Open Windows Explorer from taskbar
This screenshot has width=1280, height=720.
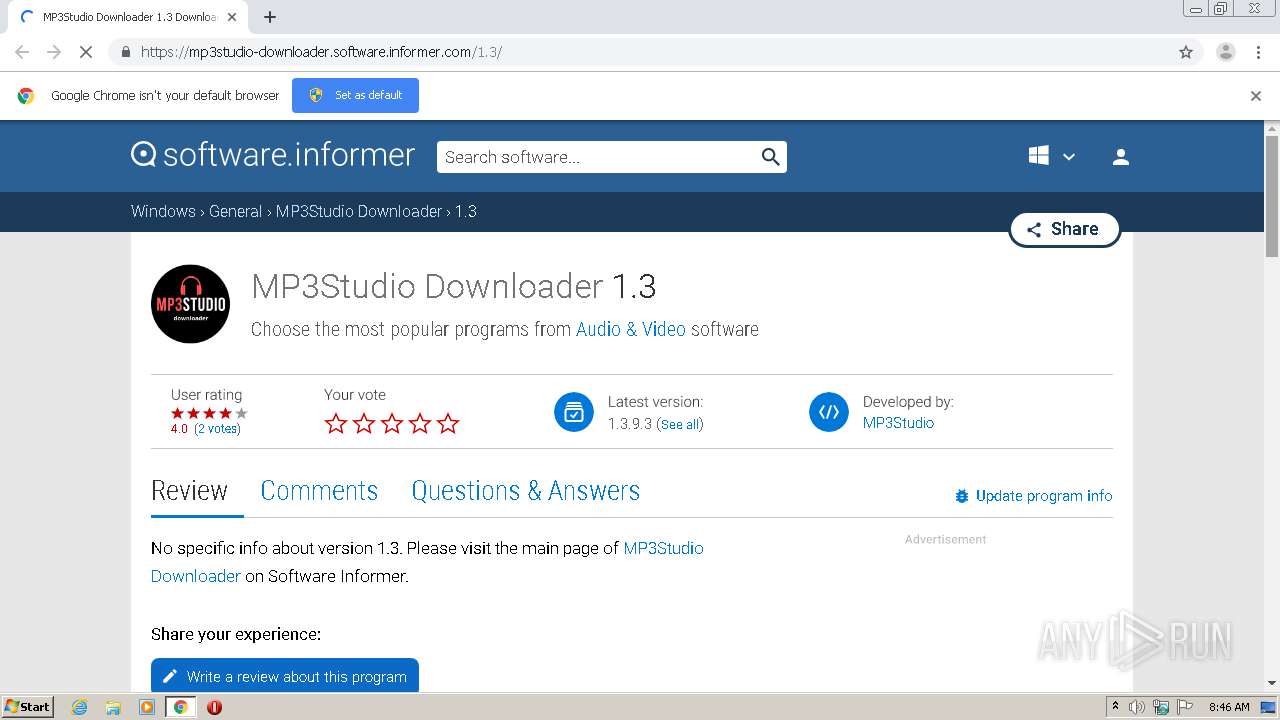pos(113,707)
